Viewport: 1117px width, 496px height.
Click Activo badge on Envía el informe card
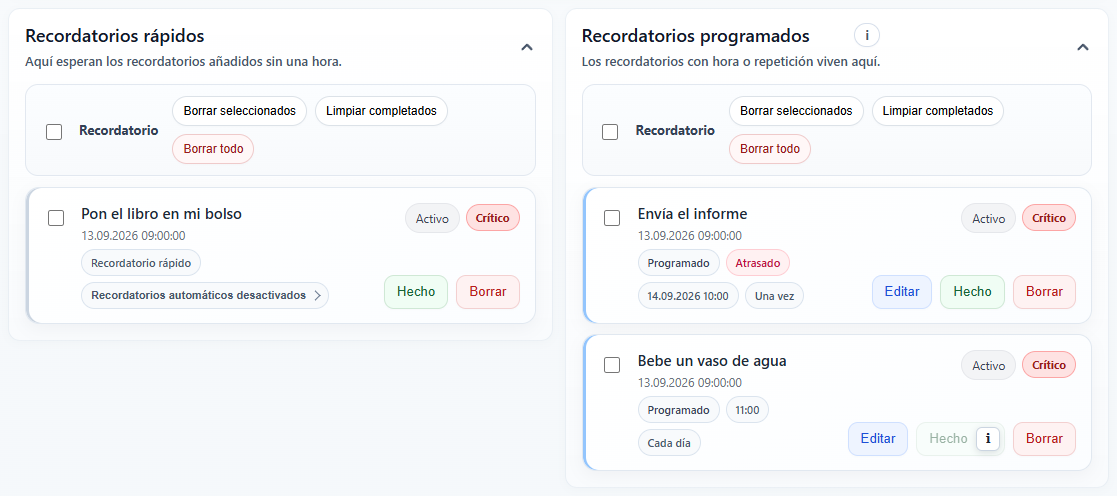coord(988,218)
